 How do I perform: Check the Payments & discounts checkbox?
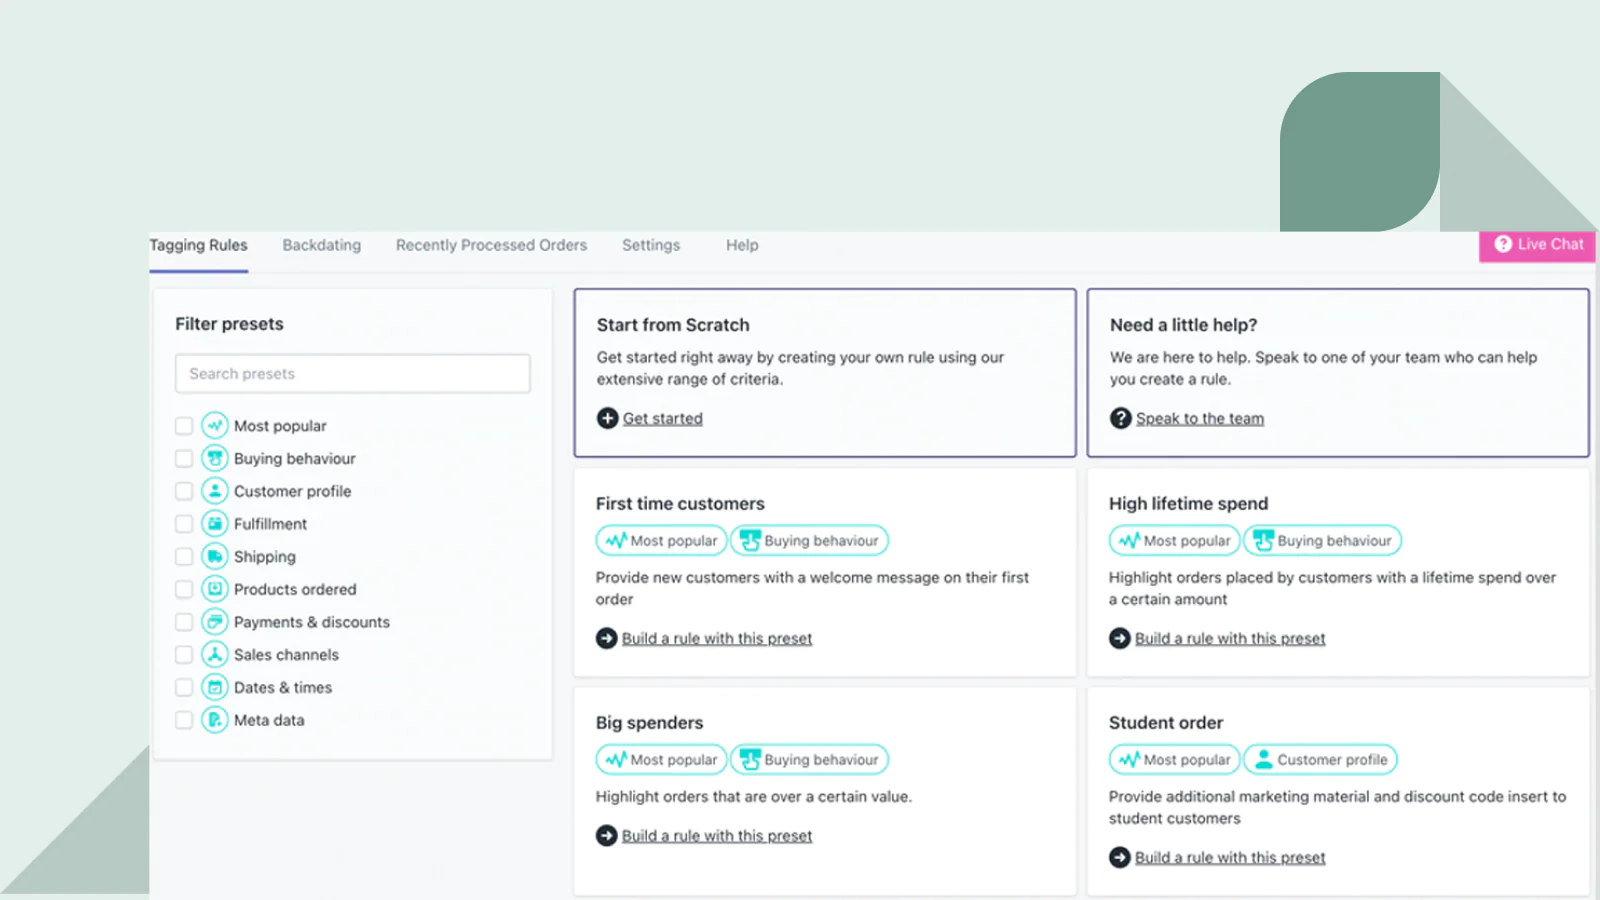click(184, 622)
